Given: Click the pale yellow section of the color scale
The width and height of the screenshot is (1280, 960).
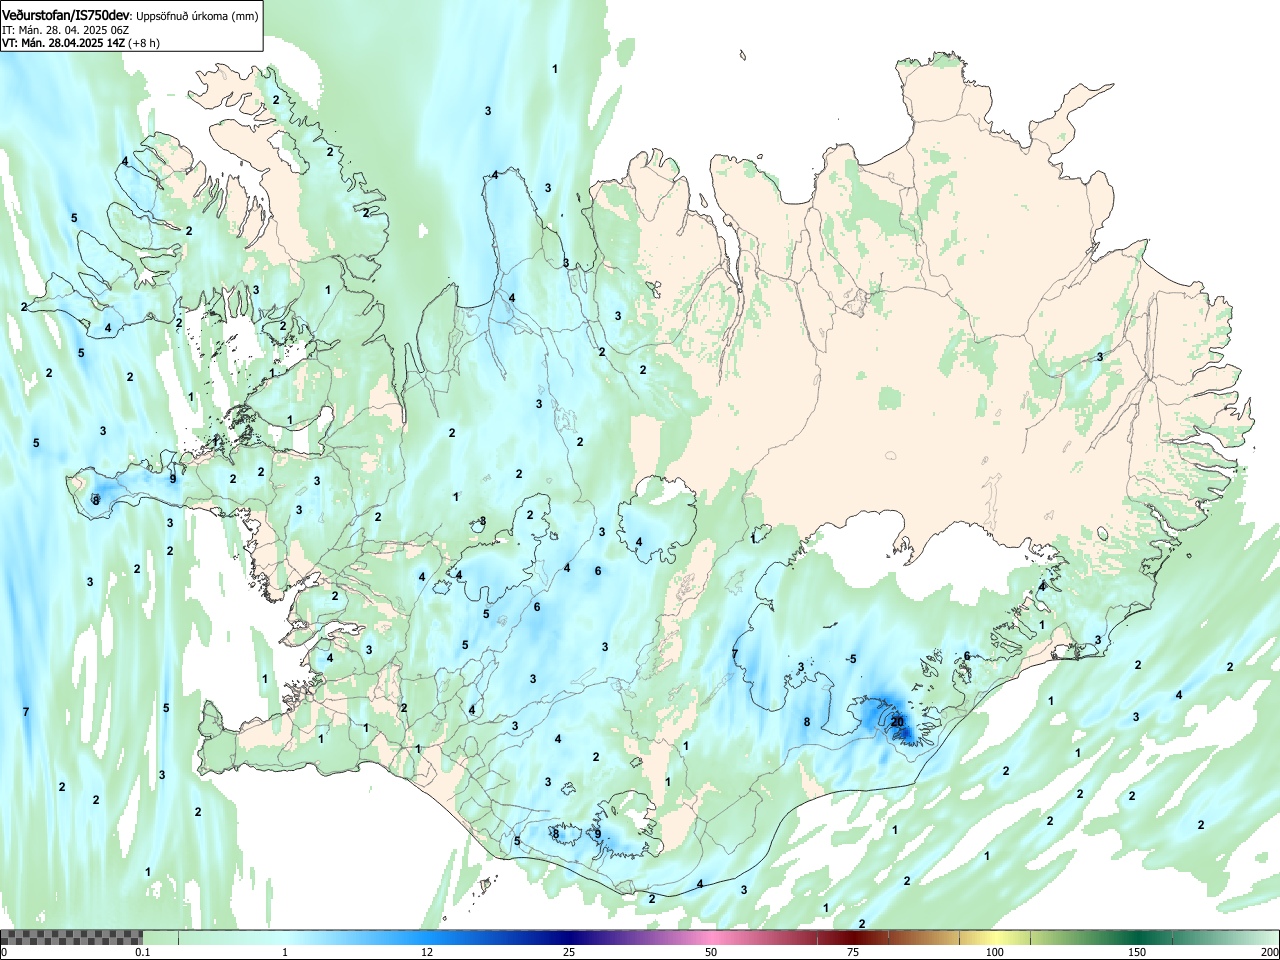Looking at the screenshot, I should coord(995,937).
